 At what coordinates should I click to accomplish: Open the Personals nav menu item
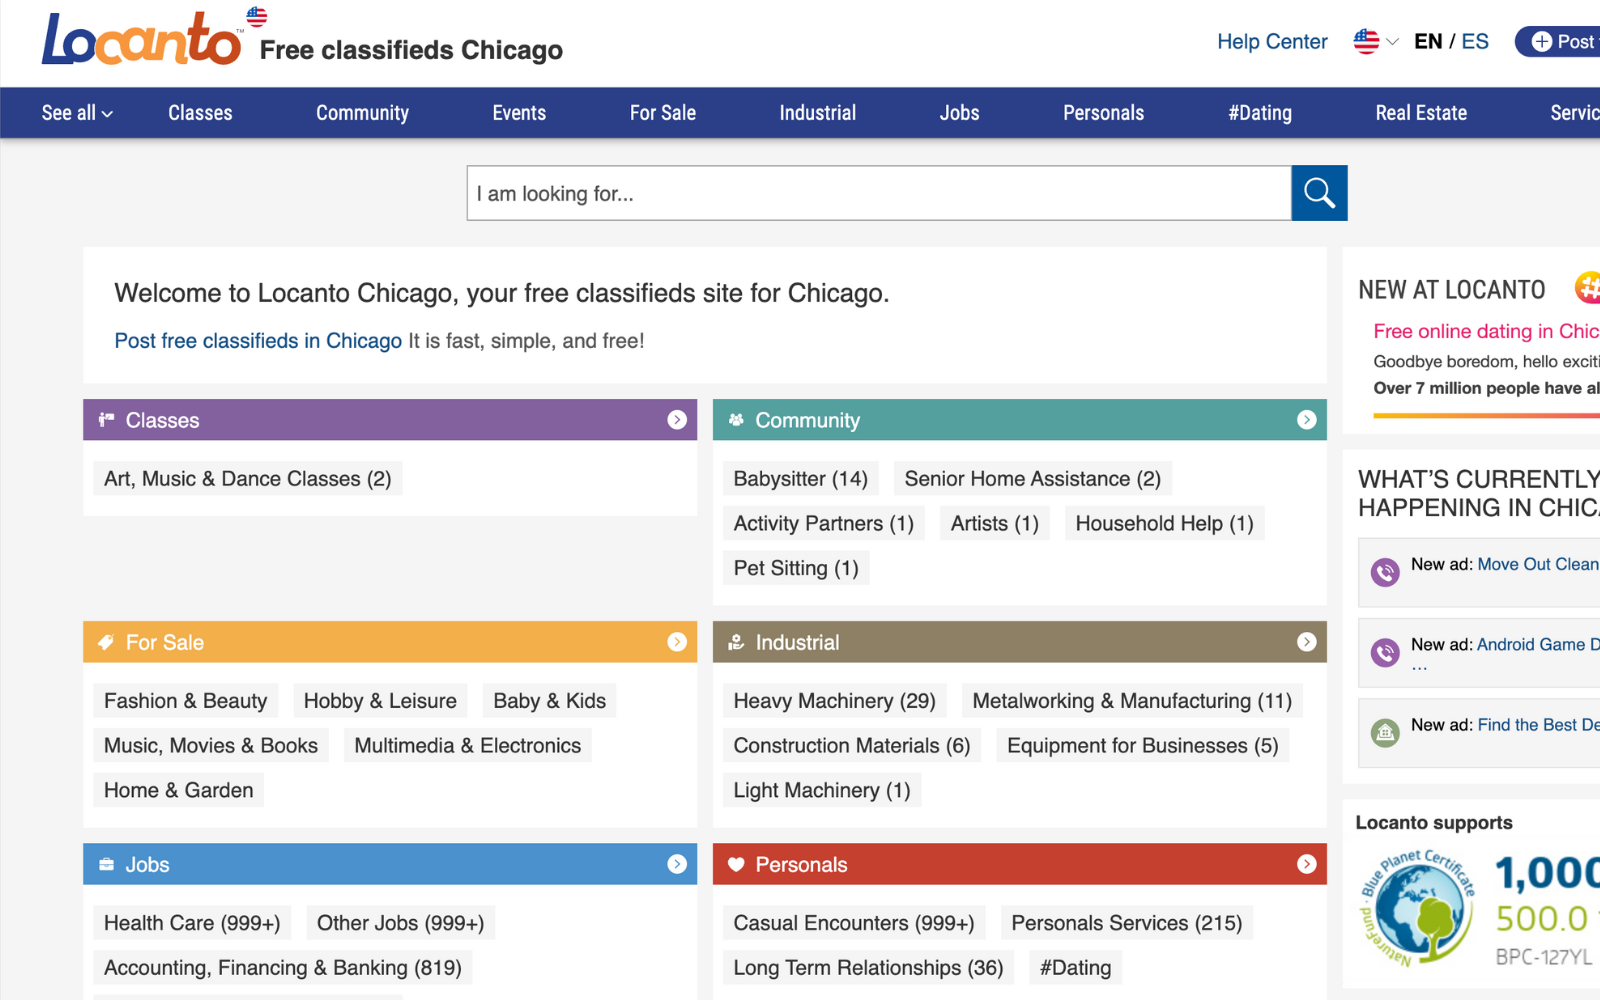(1103, 113)
